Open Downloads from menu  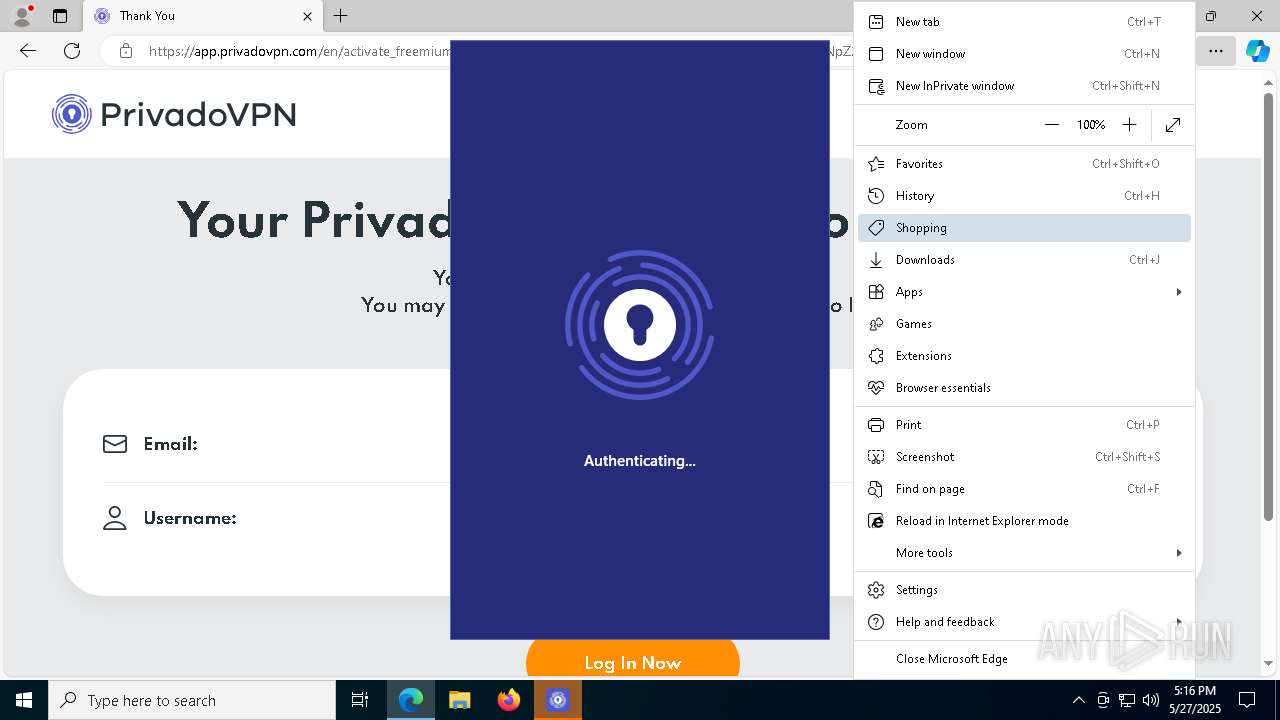click(x=1024, y=260)
